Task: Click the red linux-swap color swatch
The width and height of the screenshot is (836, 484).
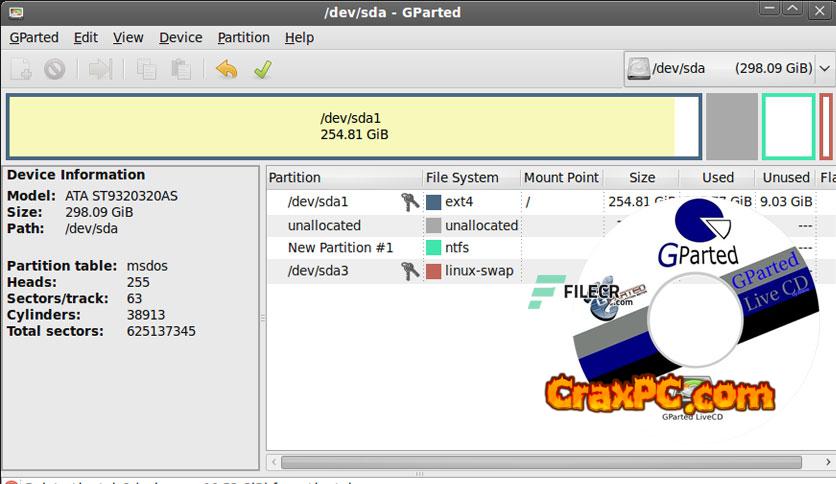Action: pos(433,271)
